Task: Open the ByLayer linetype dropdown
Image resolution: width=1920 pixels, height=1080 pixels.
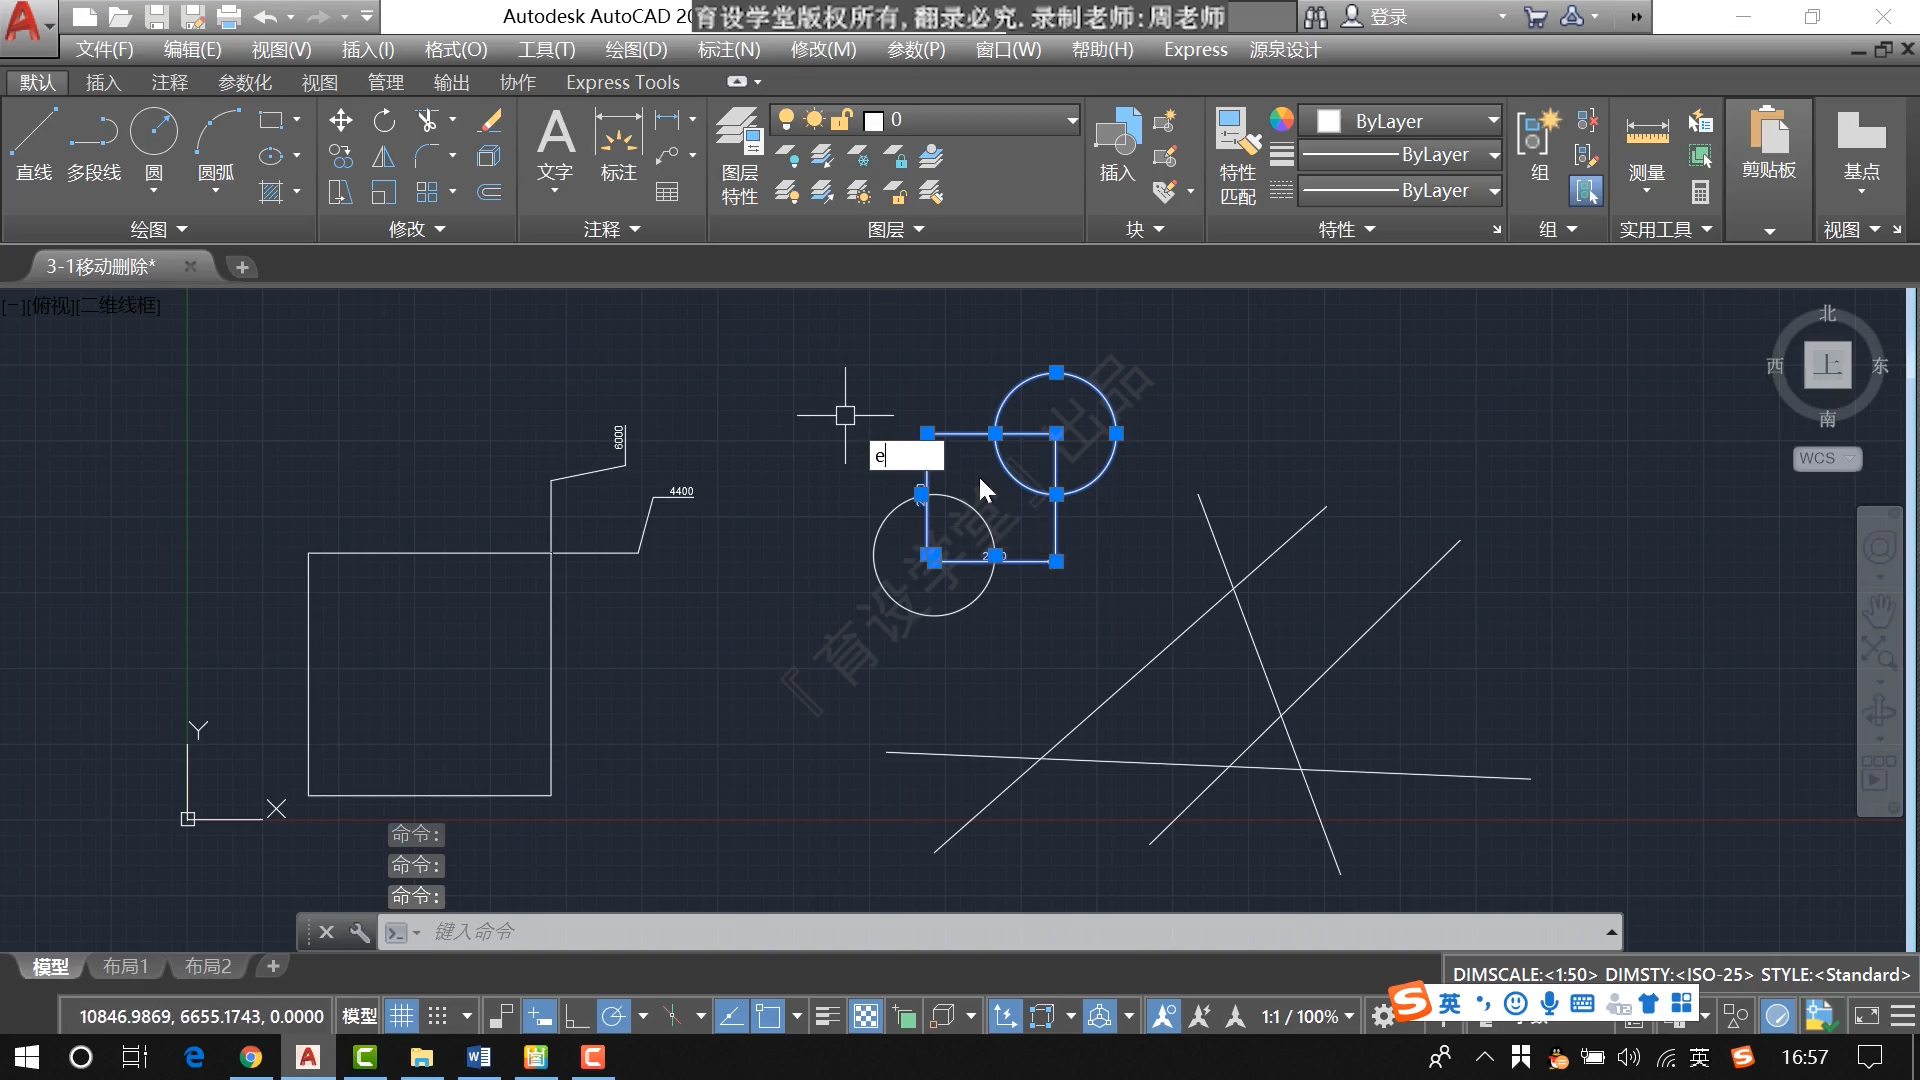Action: click(1494, 191)
